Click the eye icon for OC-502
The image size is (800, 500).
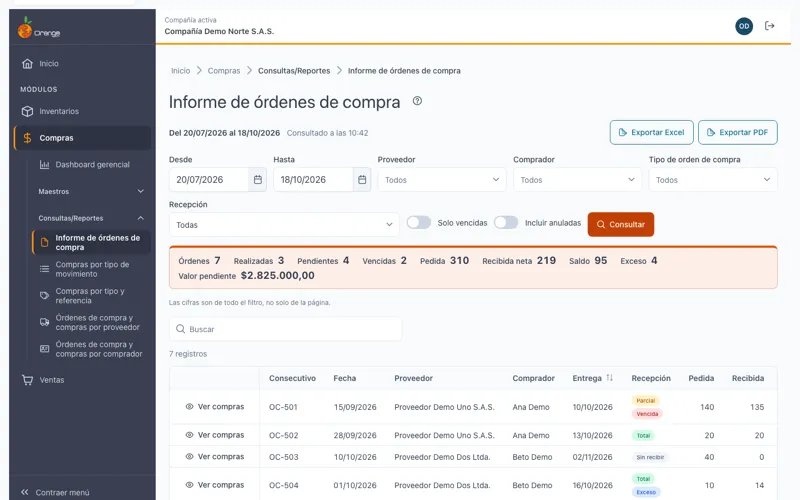pos(189,435)
